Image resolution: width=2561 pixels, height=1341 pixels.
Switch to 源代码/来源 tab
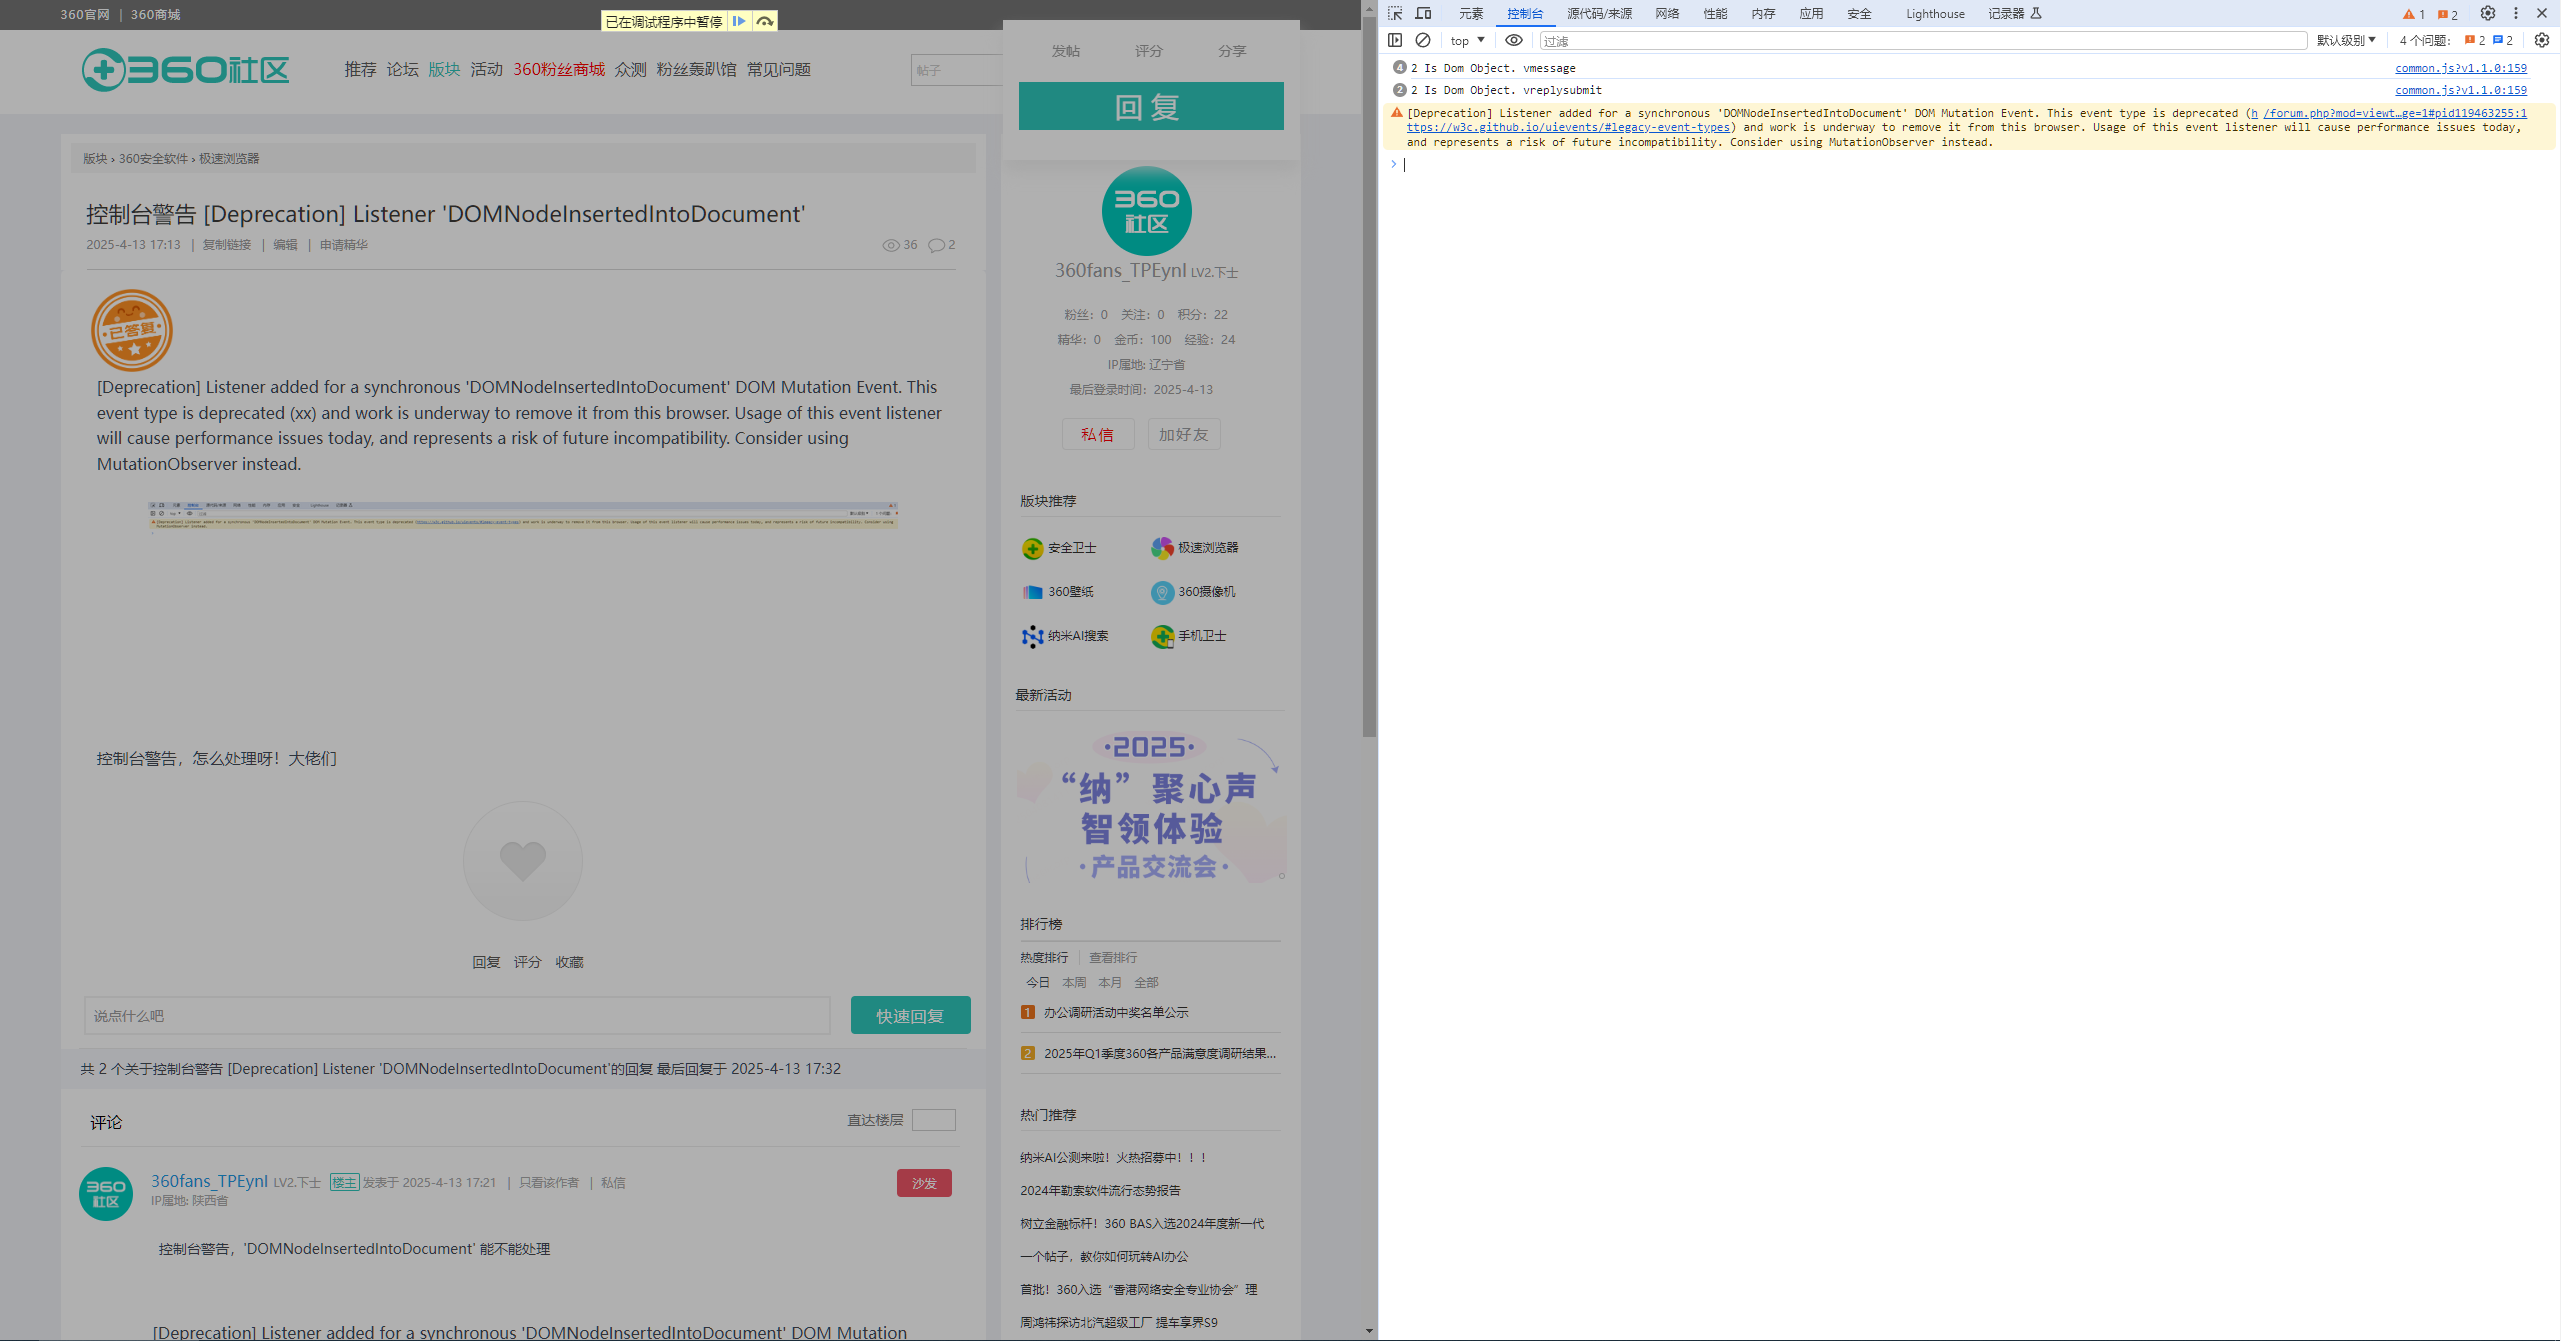click(1599, 14)
